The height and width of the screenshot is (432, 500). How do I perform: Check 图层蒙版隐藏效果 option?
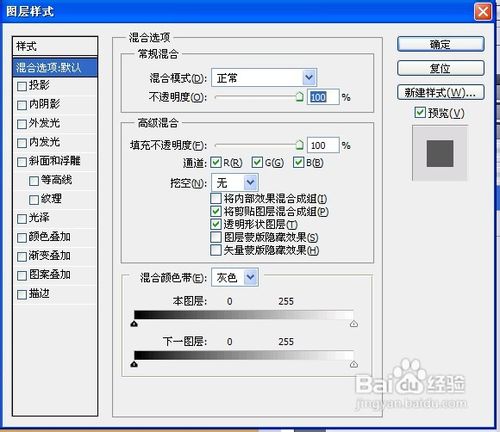(x=216, y=237)
